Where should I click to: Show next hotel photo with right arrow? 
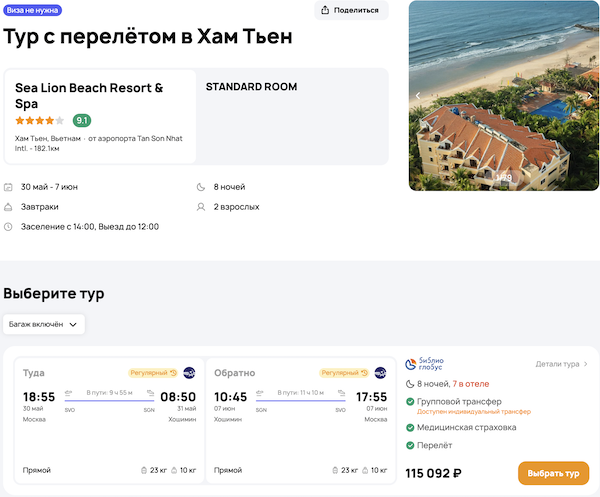pos(590,96)
